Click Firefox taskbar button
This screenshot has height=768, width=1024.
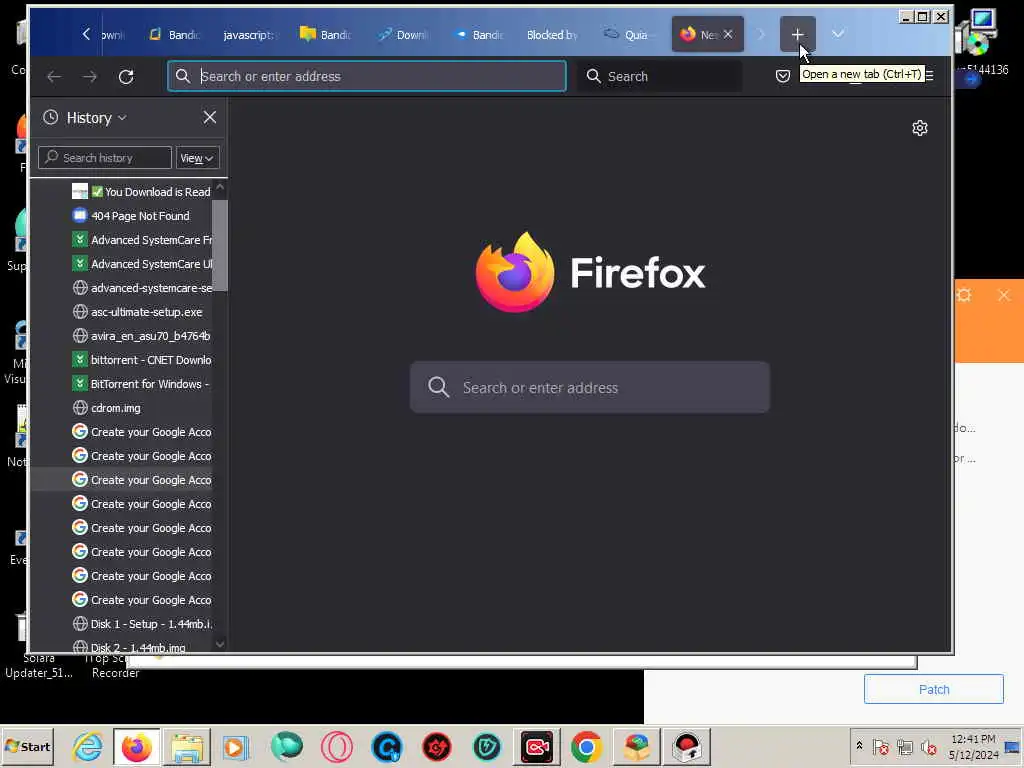point(136,747)
